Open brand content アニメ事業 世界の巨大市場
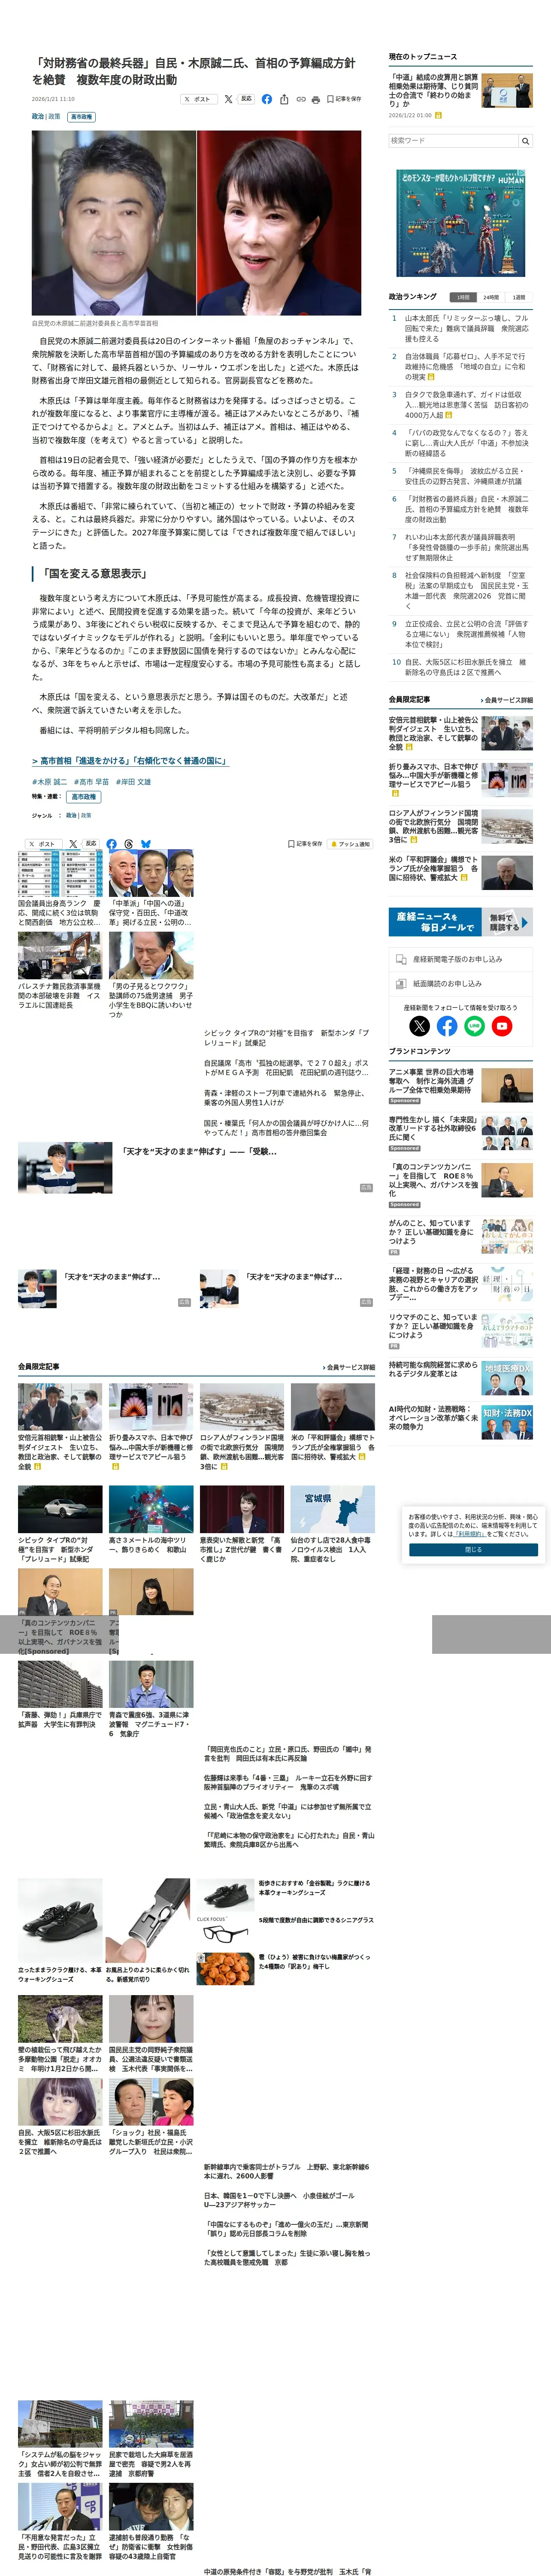 tap(460, 1086)
